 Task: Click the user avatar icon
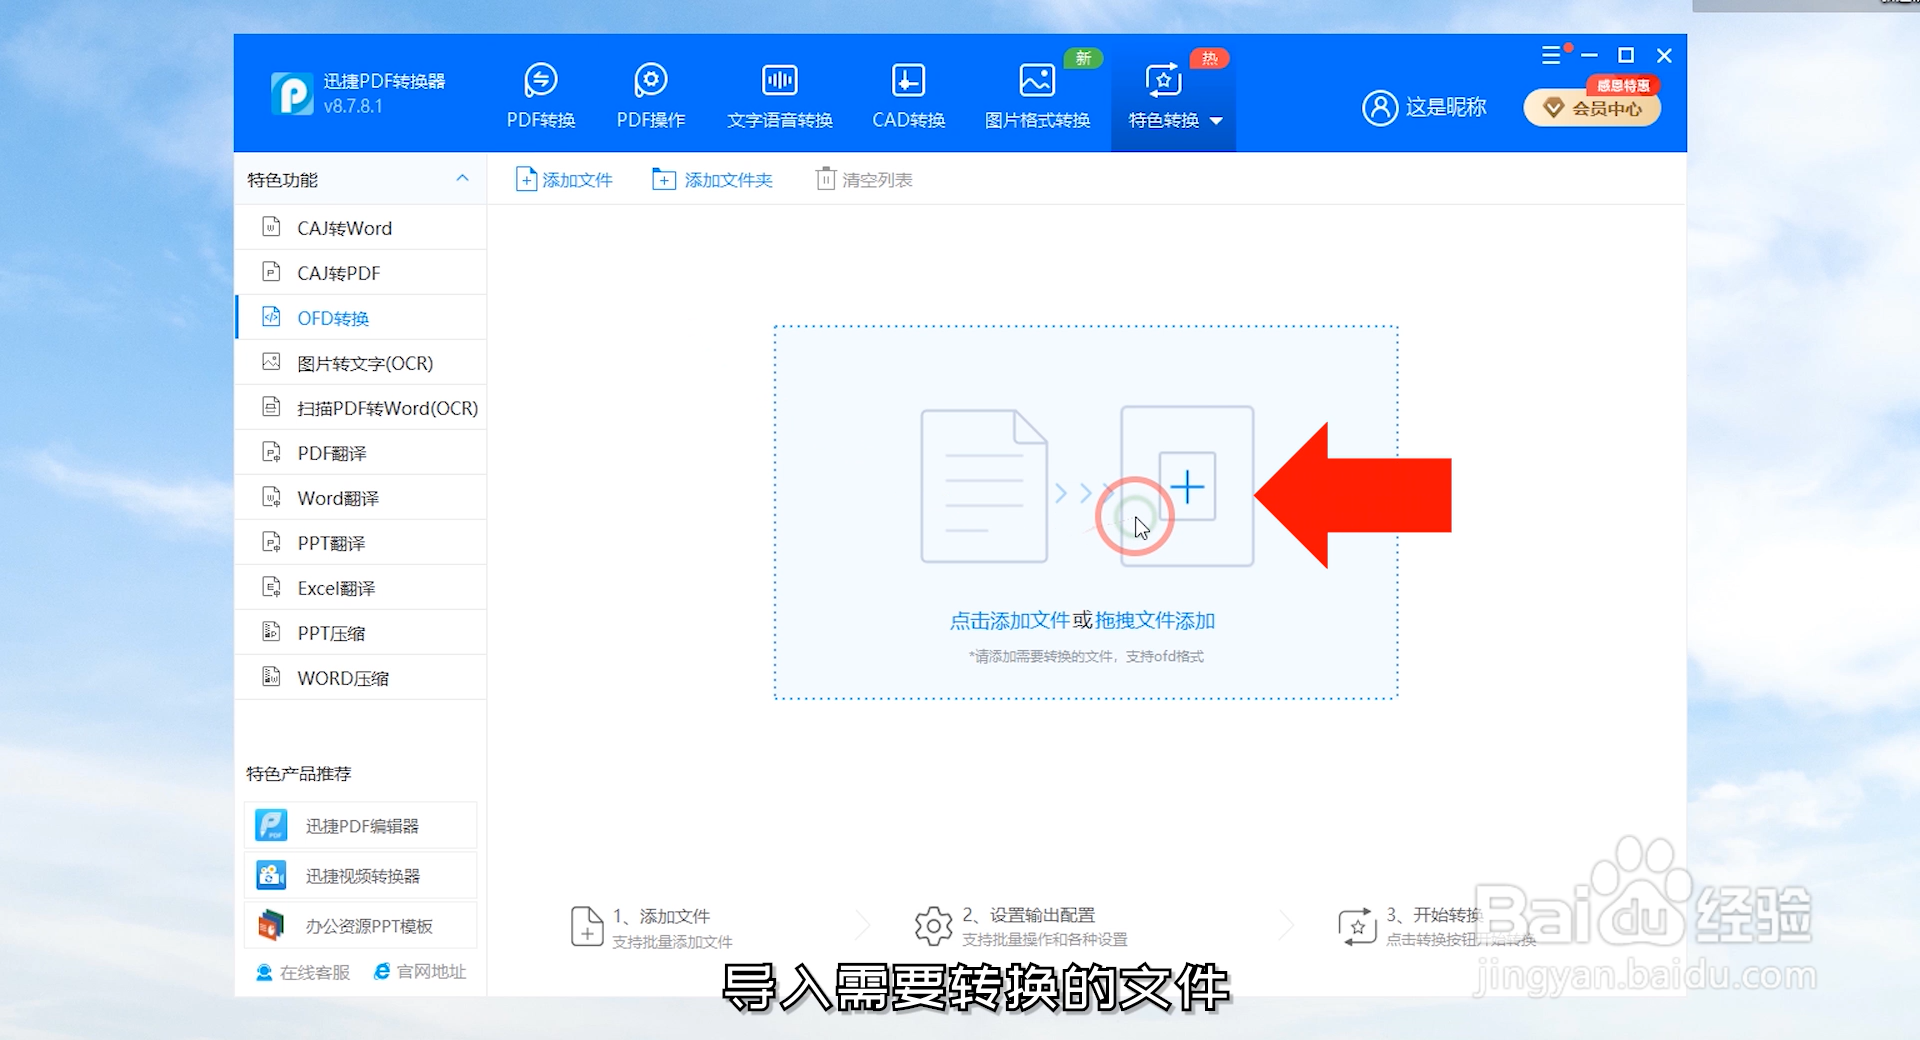click(1380, 107)
